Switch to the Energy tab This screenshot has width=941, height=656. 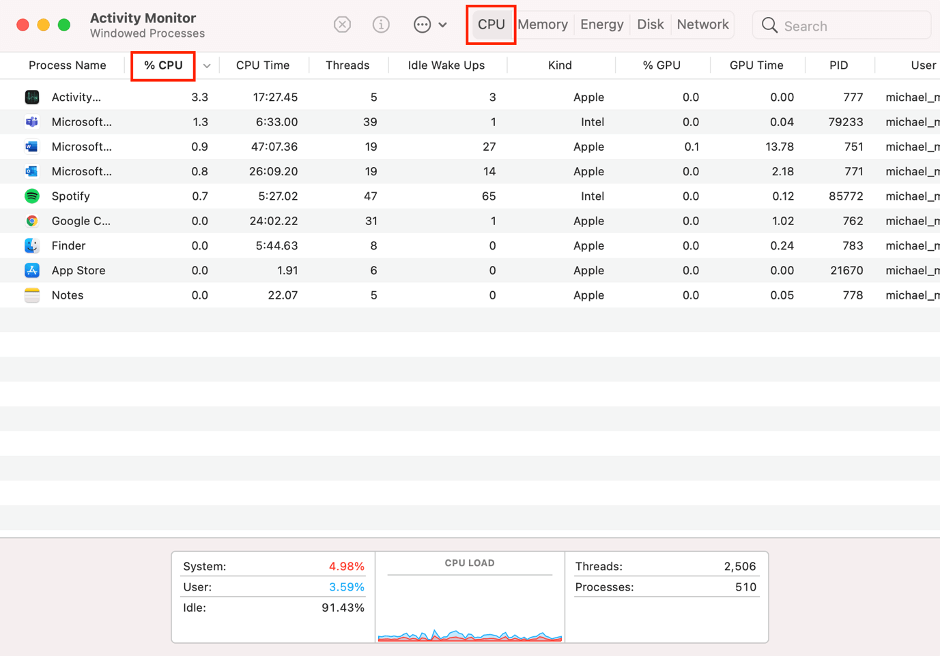tap(602, 25)
